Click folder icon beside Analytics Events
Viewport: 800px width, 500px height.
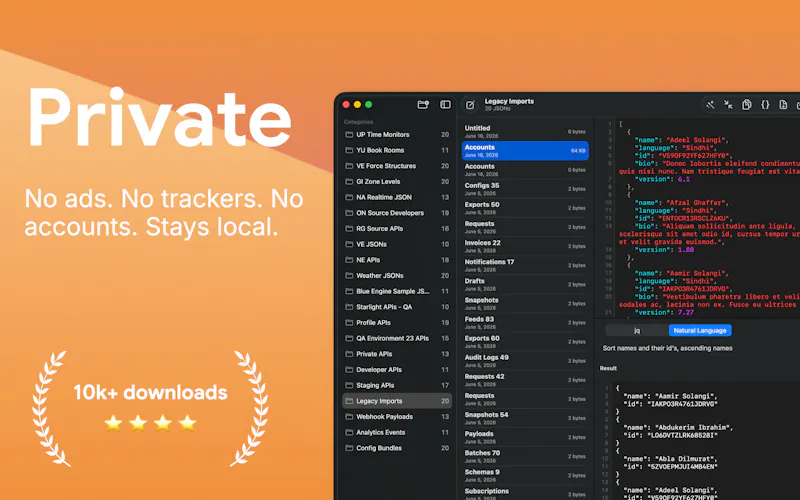click(349, 432)
